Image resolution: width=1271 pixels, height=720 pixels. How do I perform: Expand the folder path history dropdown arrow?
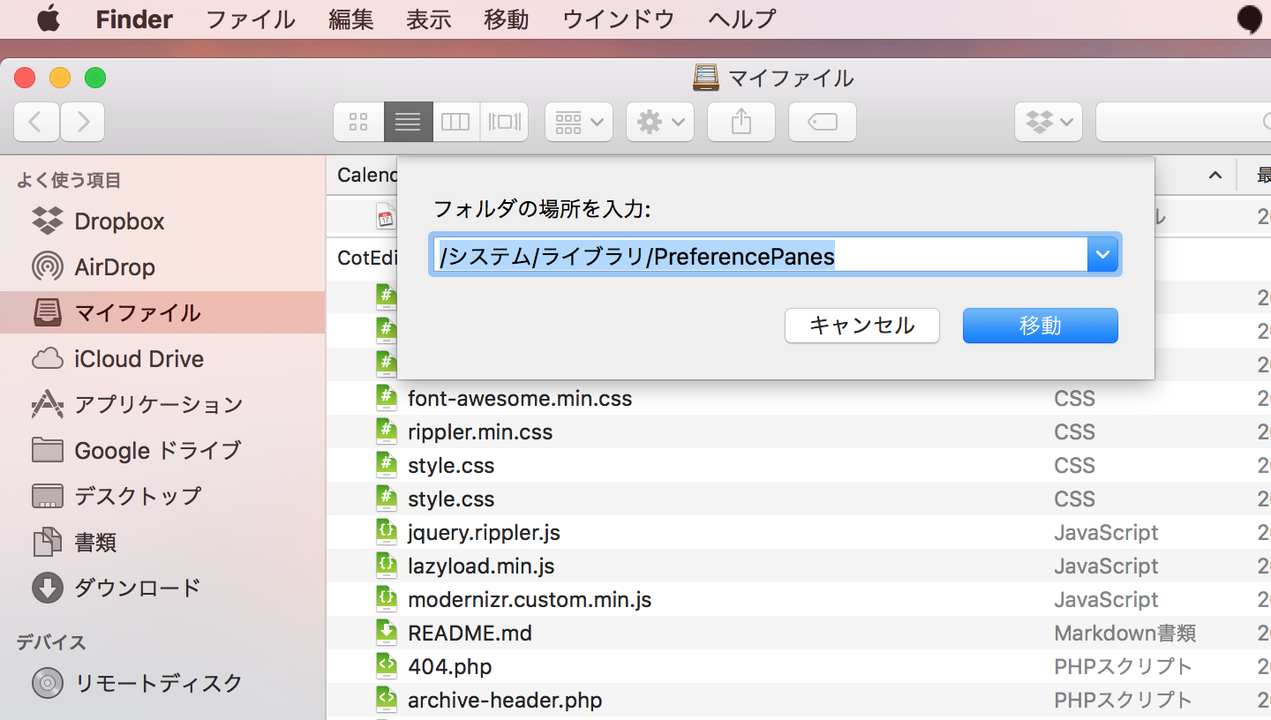coord(1102,256)
